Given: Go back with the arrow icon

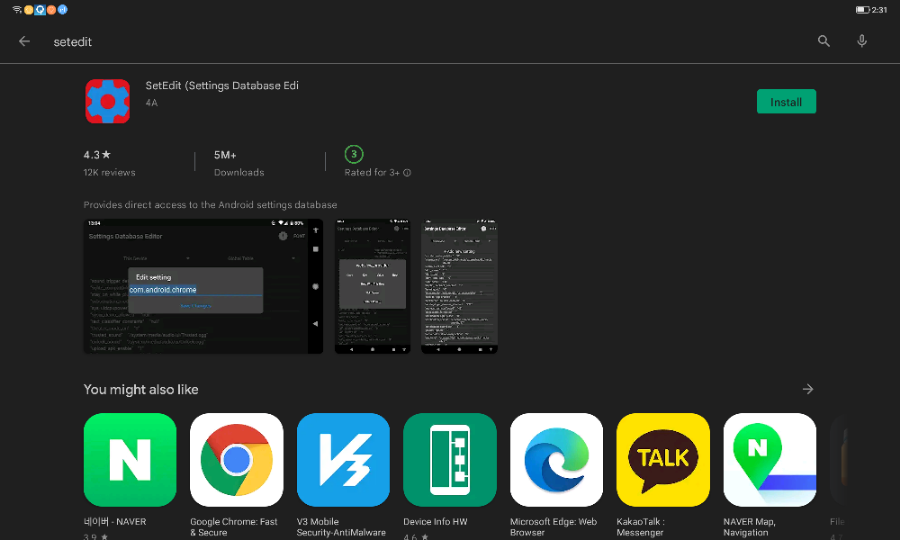Looking at the screenshot, I should (x=24, y=41).
